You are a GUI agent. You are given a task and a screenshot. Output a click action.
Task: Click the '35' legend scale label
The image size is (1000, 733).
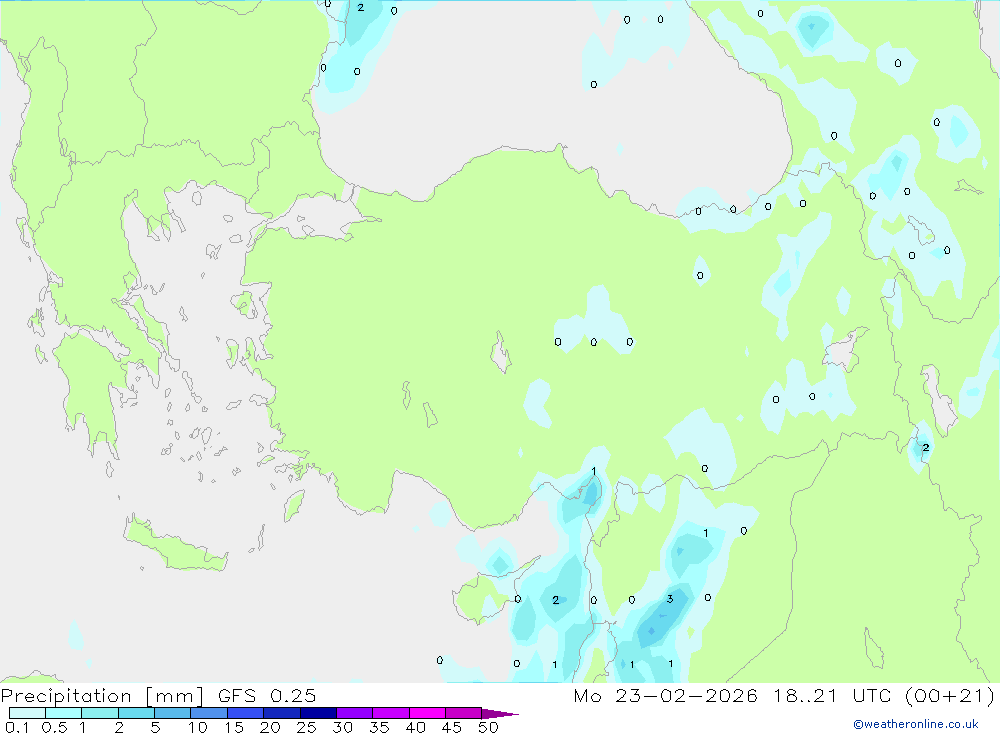coord(379,727)
